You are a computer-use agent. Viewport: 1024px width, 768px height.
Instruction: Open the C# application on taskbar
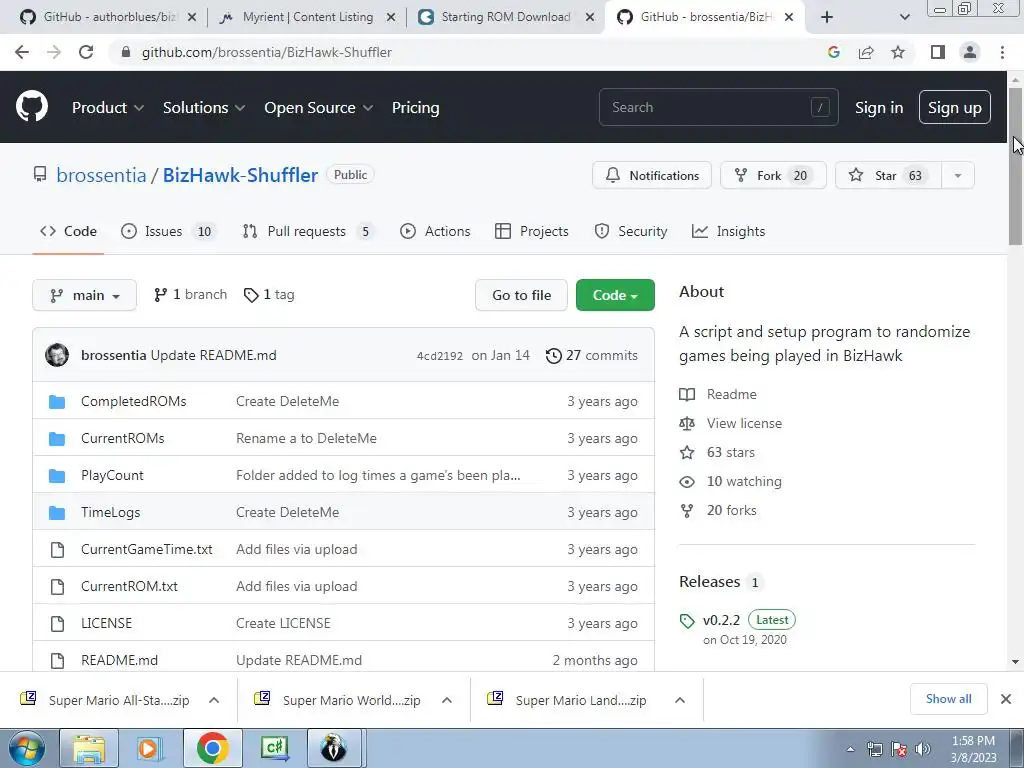(274, 748)
